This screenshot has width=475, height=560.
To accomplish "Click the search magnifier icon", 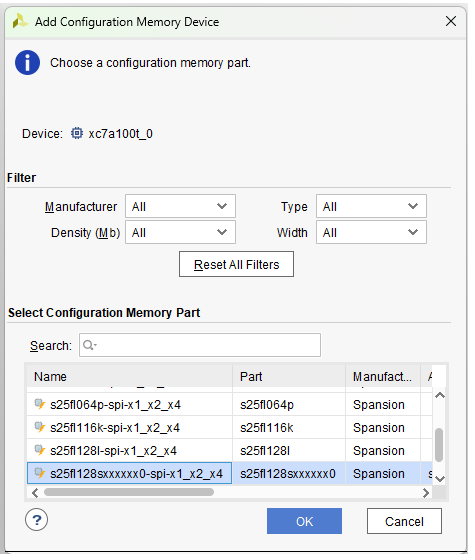I will coord(89,345).
